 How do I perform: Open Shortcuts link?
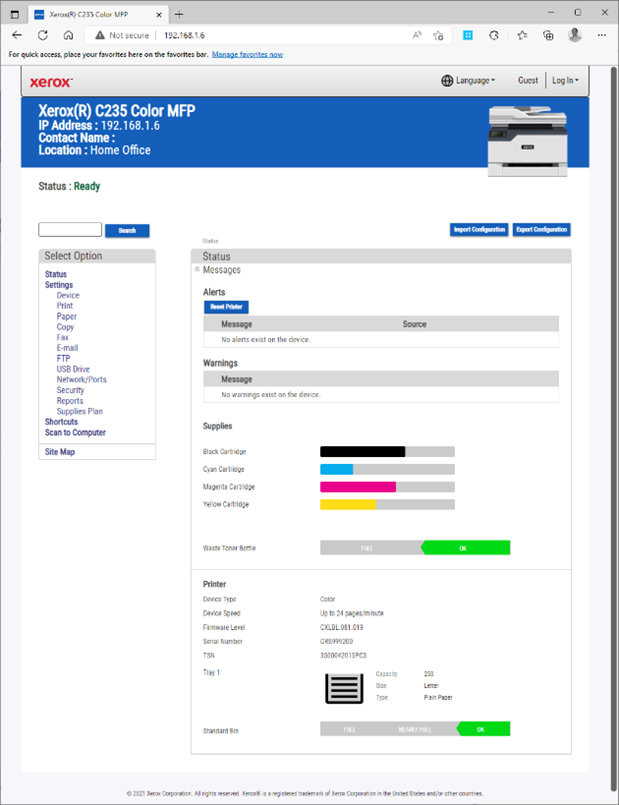click(62, 422)
